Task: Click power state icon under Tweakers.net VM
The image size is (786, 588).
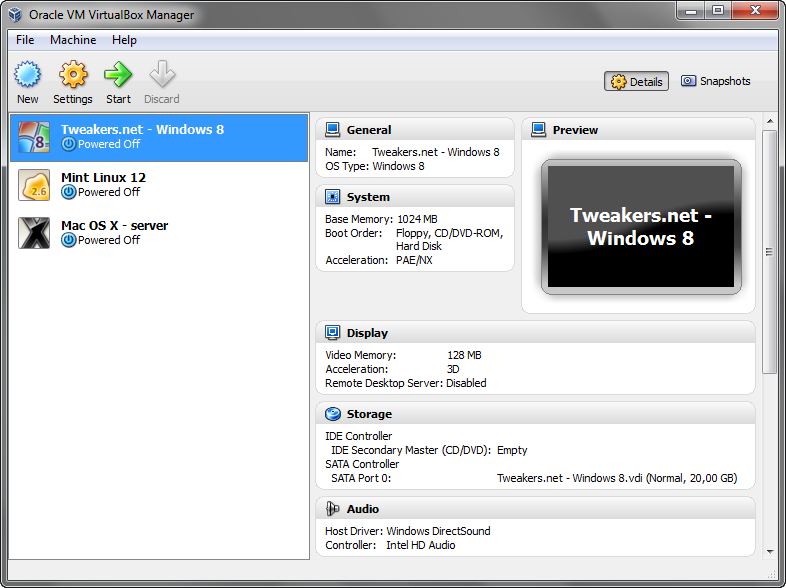Action: tap(69, 144)
